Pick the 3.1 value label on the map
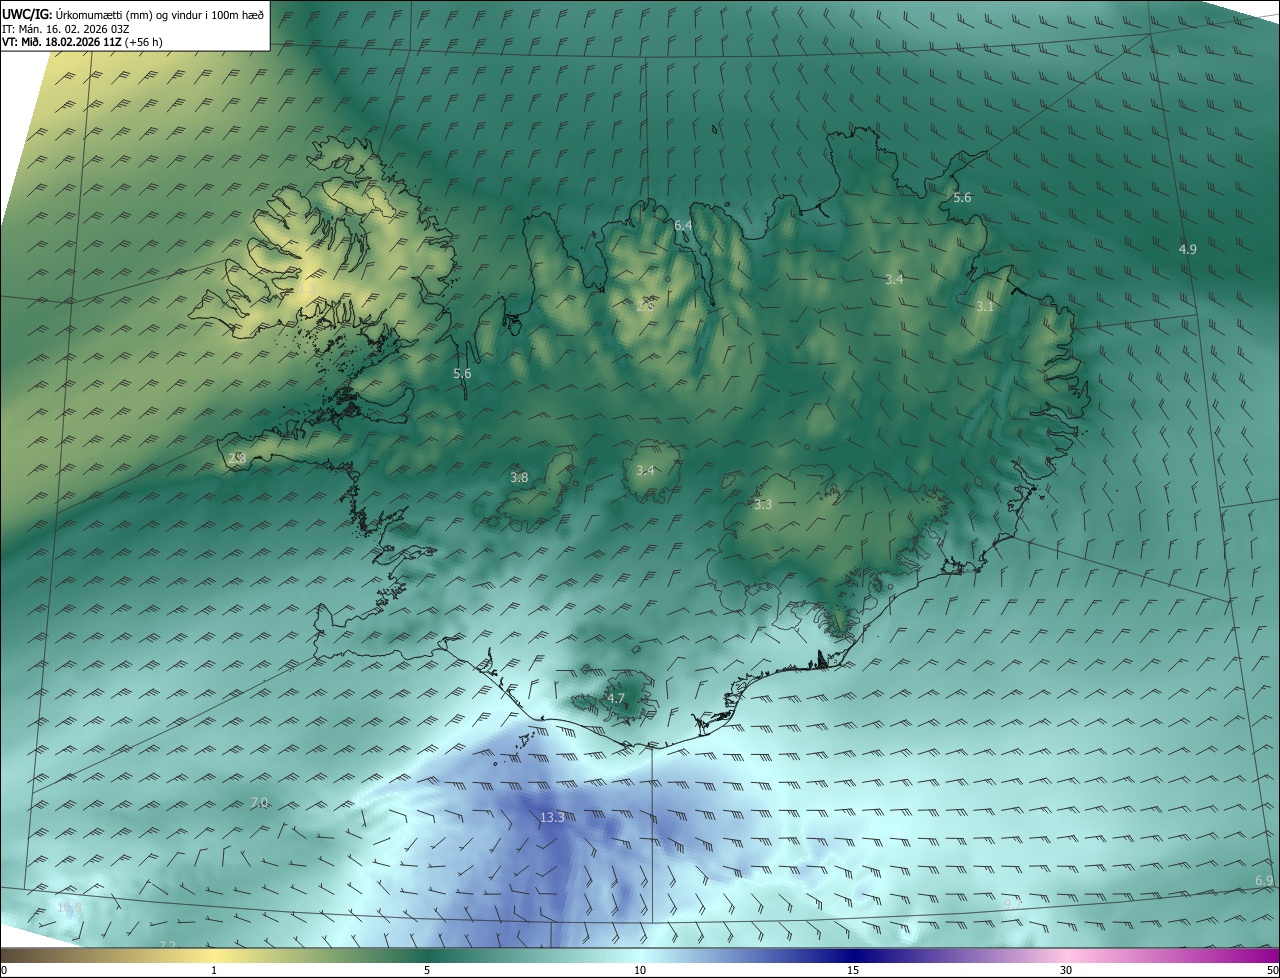 coord(985,307)
